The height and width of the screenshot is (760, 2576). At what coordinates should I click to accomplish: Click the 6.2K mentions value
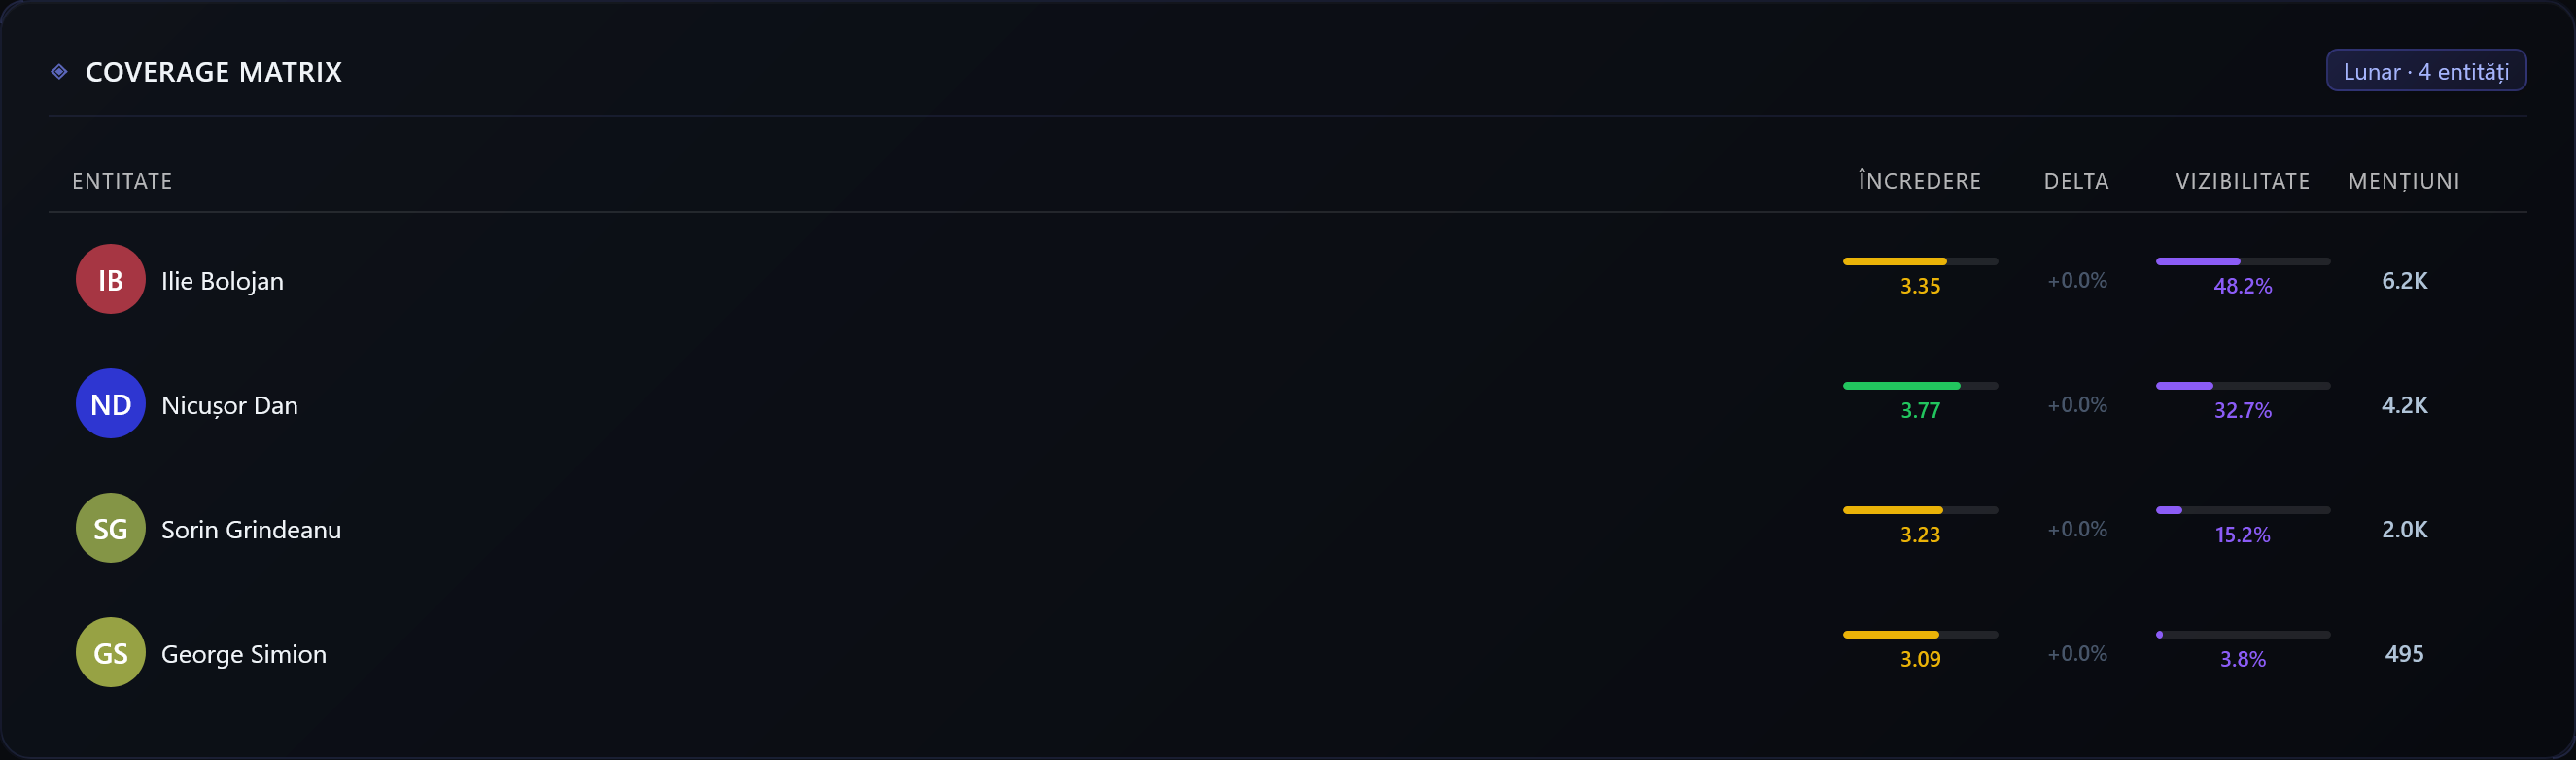2404,281
